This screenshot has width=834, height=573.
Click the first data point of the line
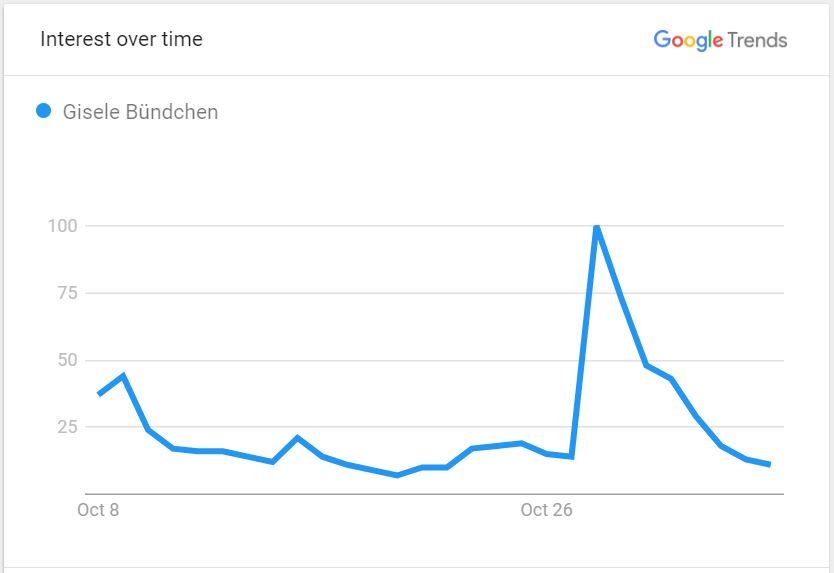99,394
